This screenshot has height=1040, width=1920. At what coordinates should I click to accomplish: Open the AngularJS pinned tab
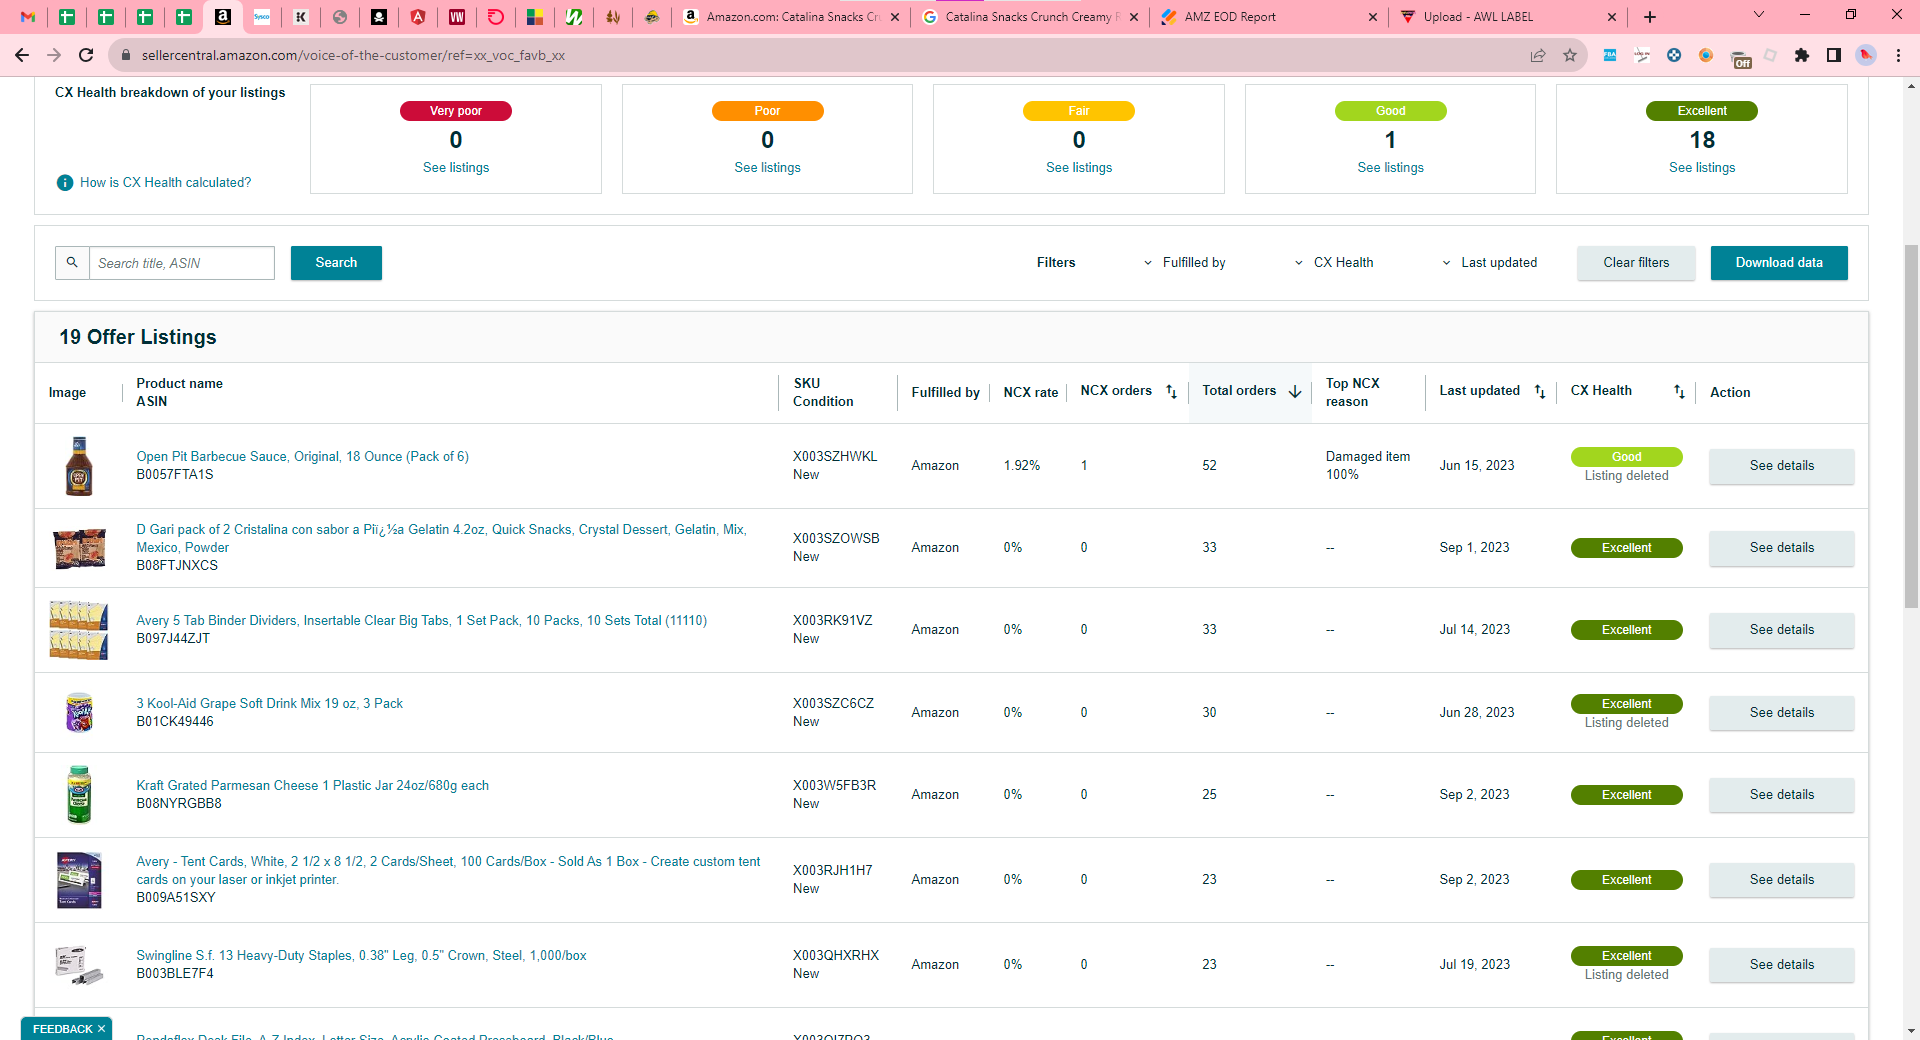(x=418, y=17)
